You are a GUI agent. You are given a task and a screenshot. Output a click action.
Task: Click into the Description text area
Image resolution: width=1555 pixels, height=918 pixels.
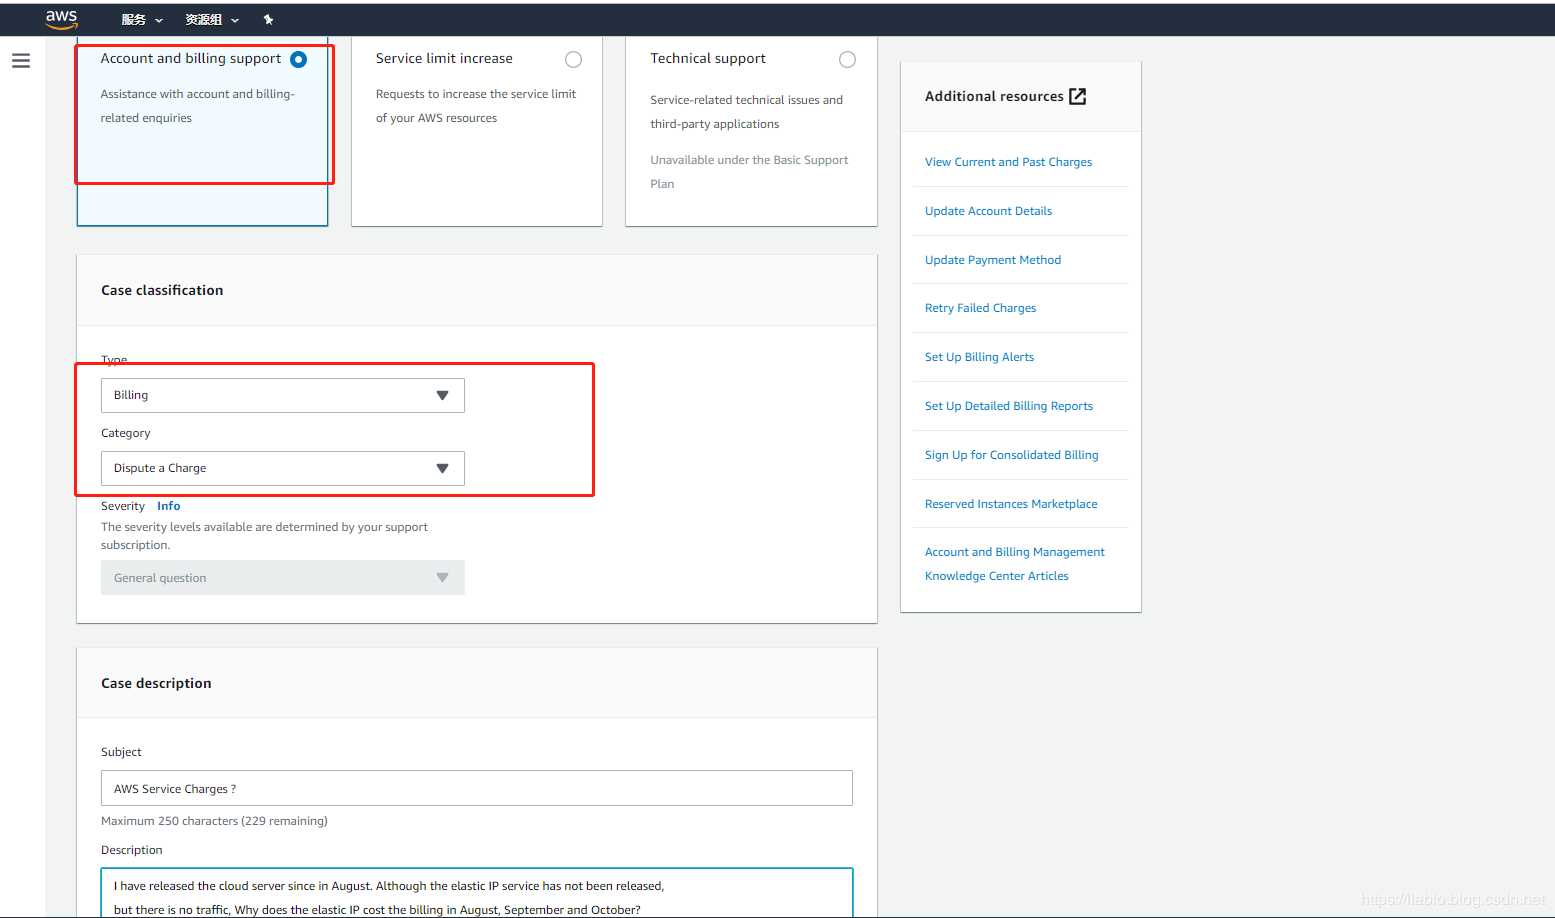click(477, 893)
